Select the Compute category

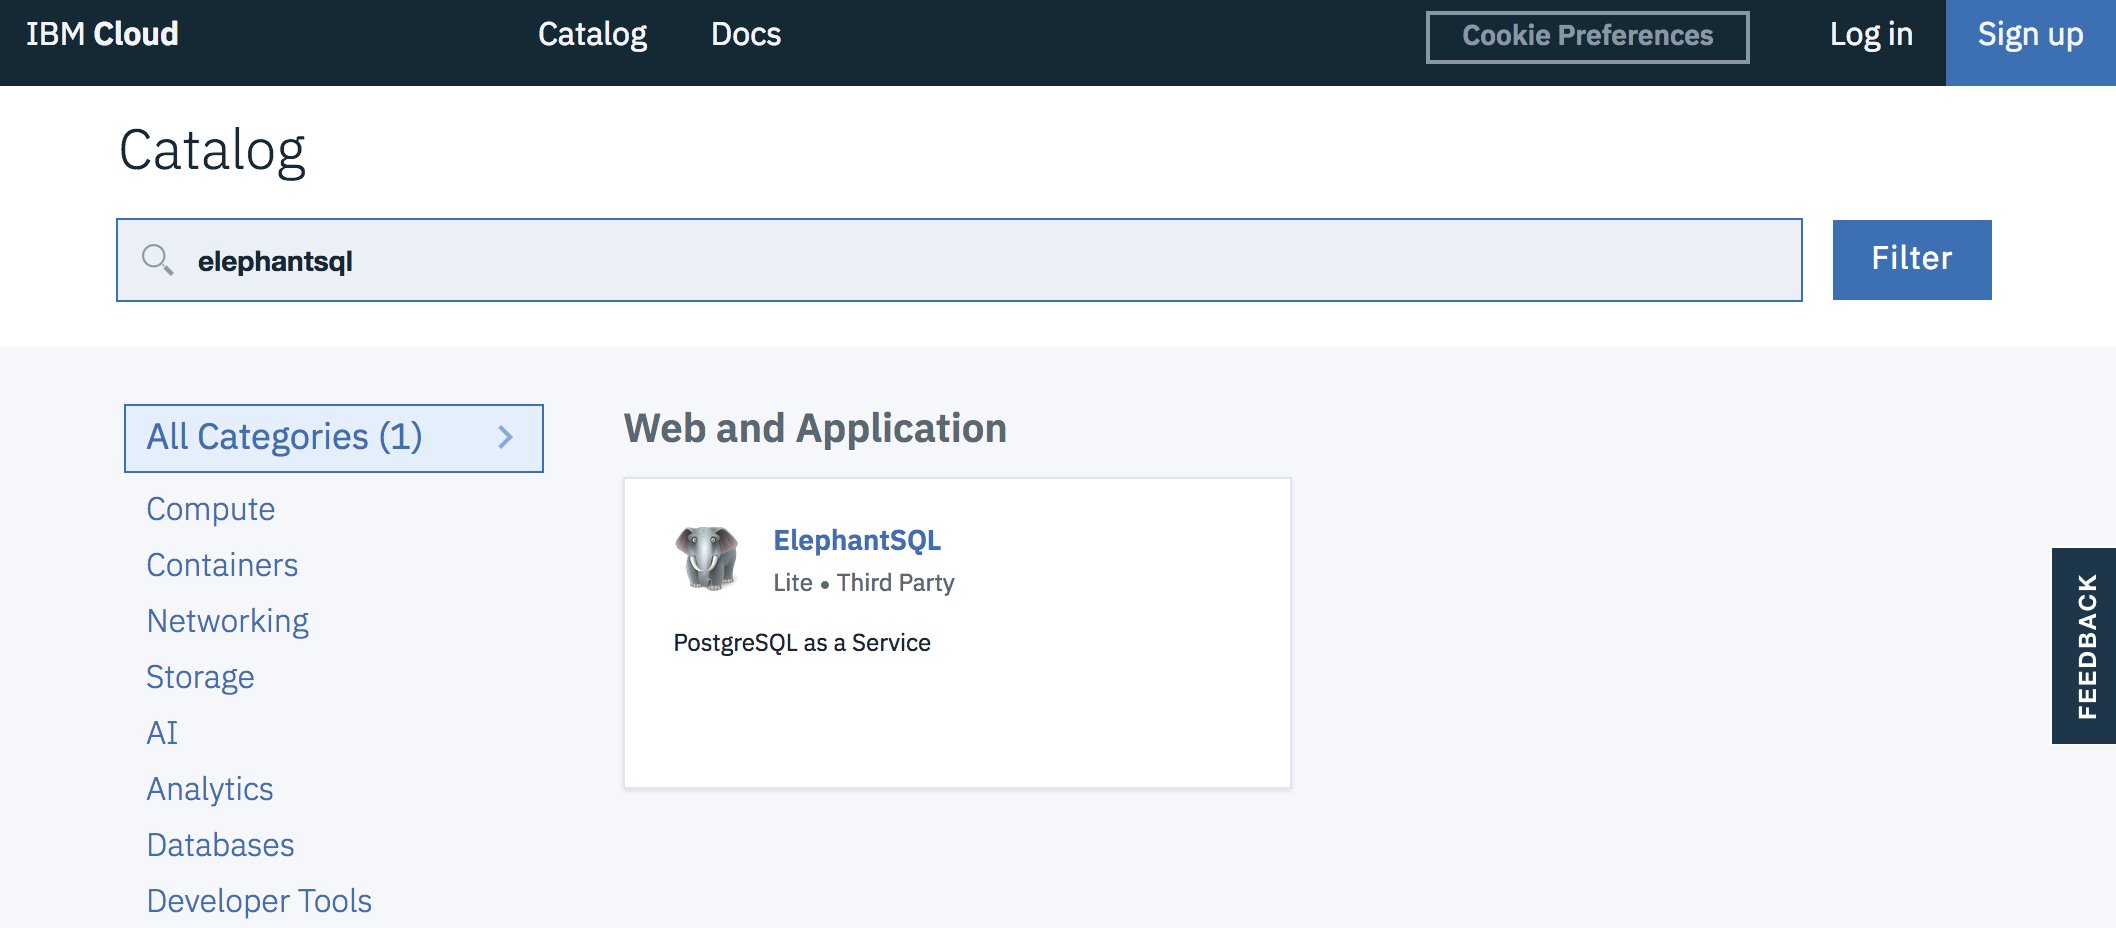(210, 509)
